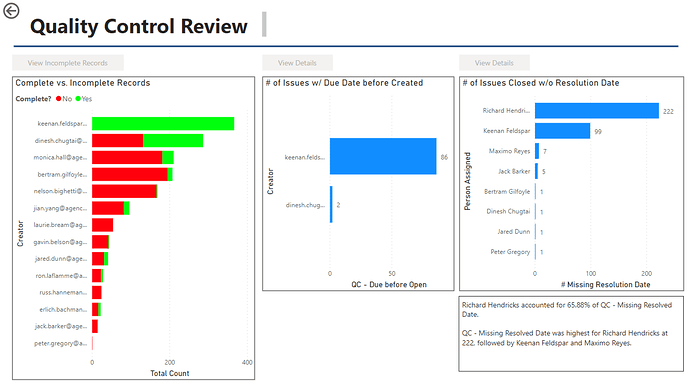Click Richard Hendricks bar showing 222
690x389 pixels.
tap(597, 111)
